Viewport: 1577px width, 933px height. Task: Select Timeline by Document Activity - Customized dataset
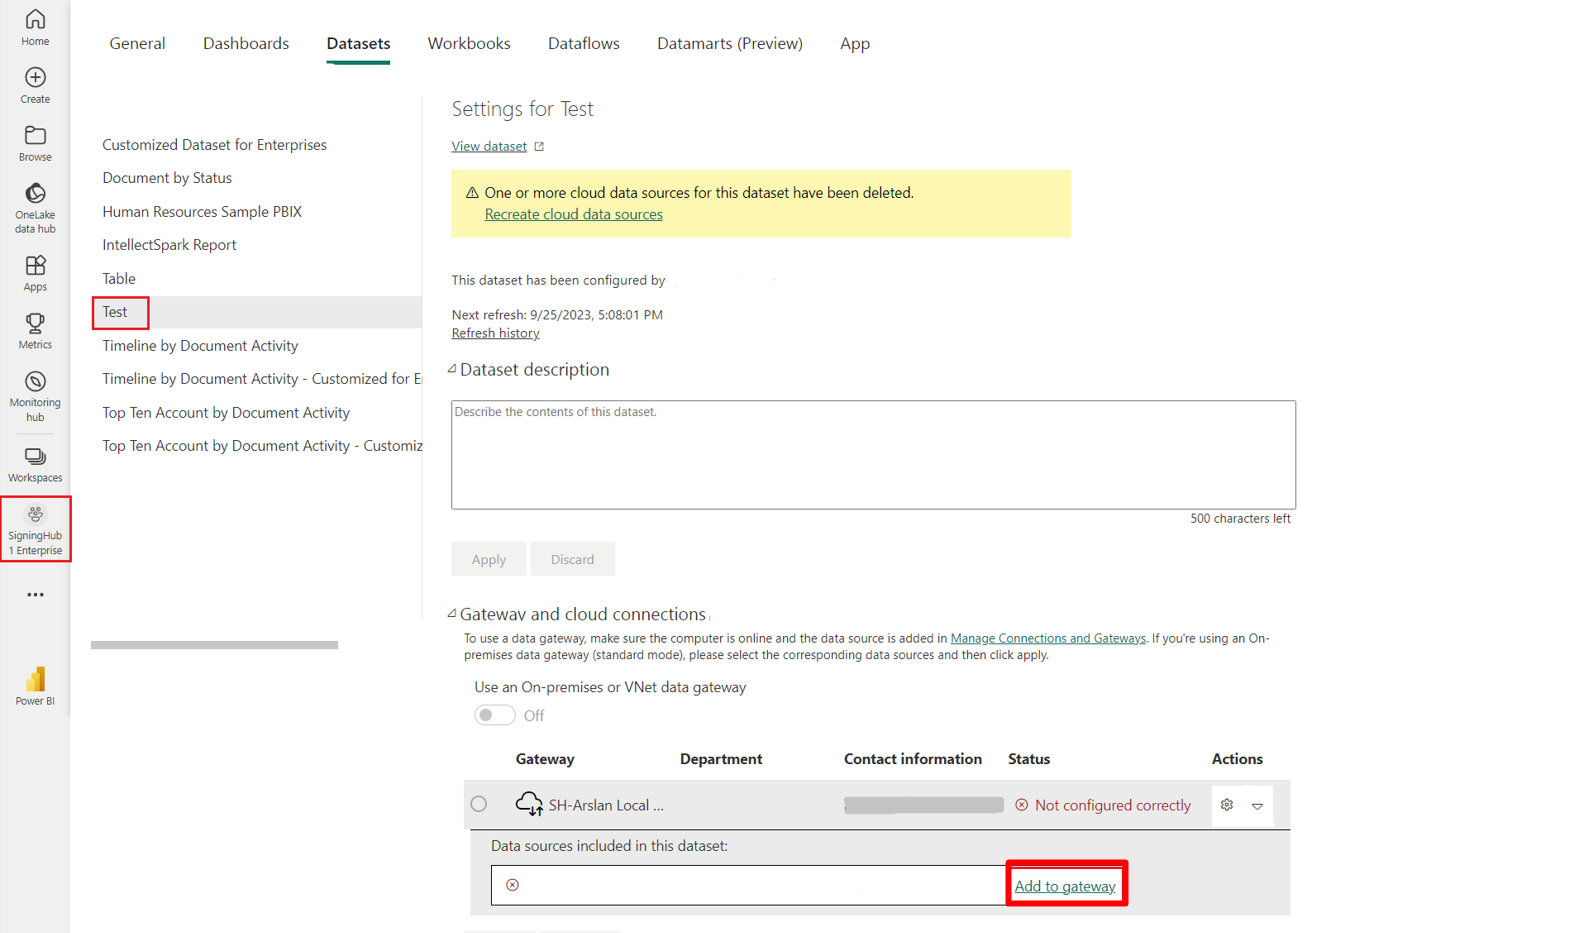[x=262, y=379]
